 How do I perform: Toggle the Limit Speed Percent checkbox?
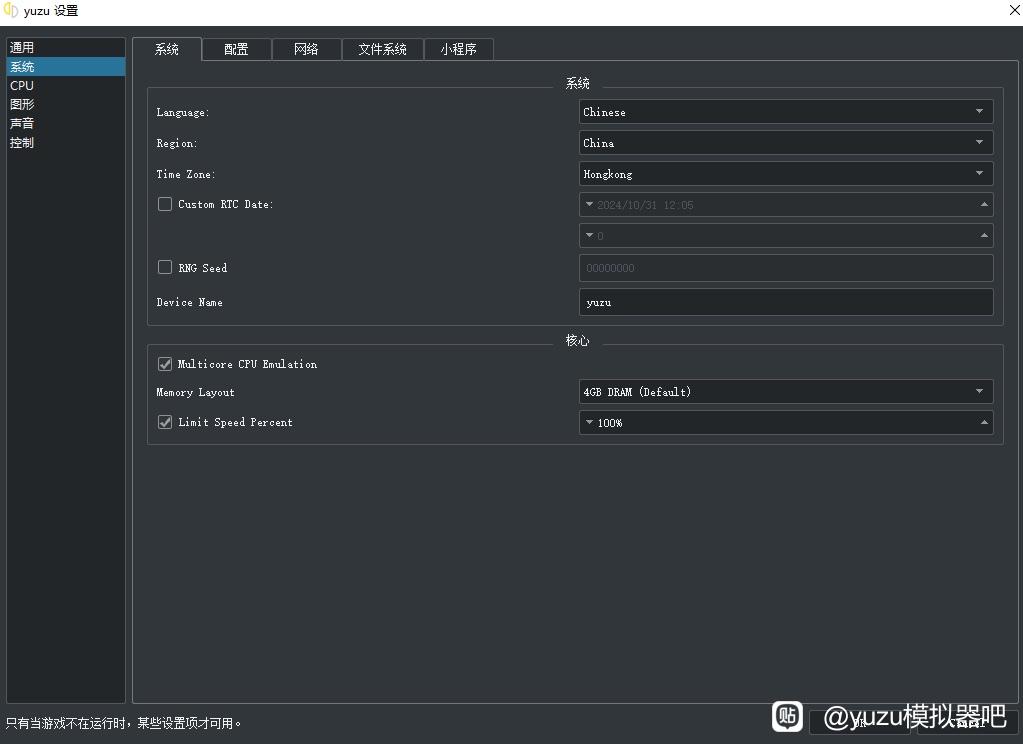tap(165, 422)
